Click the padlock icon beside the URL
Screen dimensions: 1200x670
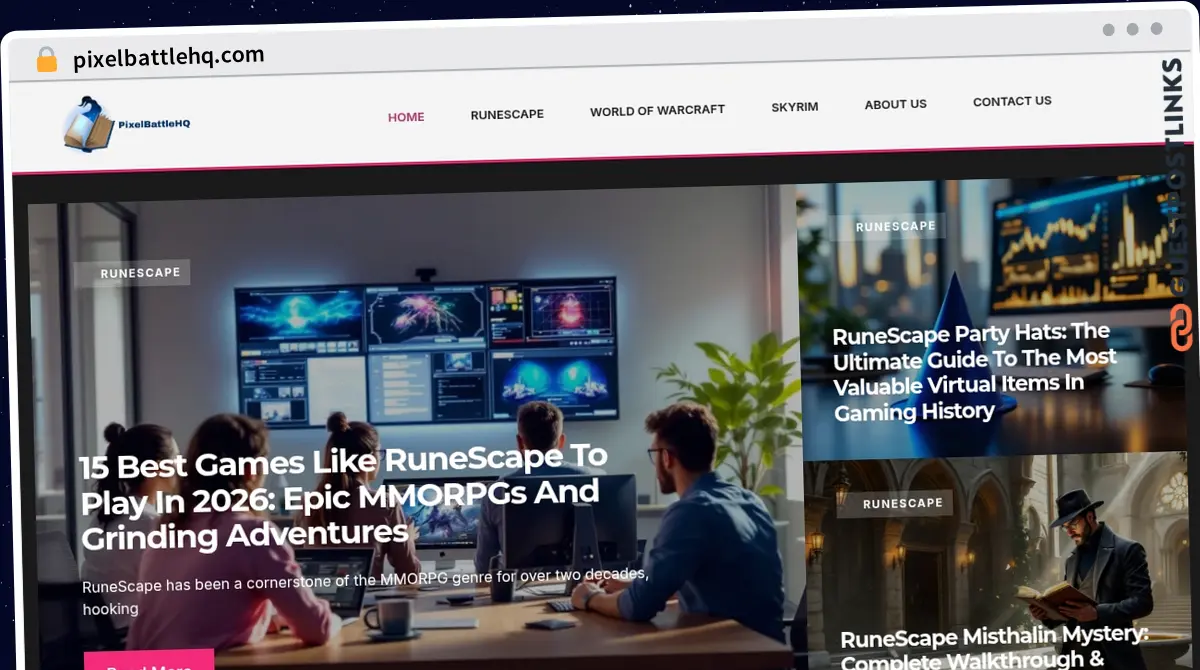(46, 60)
